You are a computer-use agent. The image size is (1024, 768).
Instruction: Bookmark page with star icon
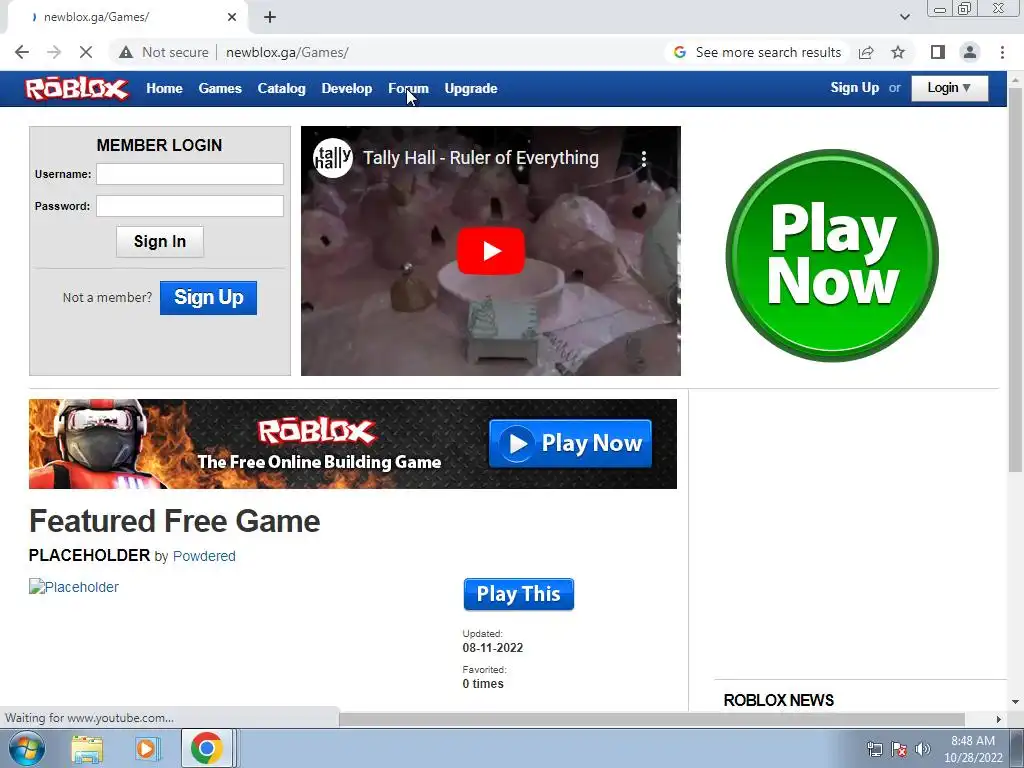point(898,52)
